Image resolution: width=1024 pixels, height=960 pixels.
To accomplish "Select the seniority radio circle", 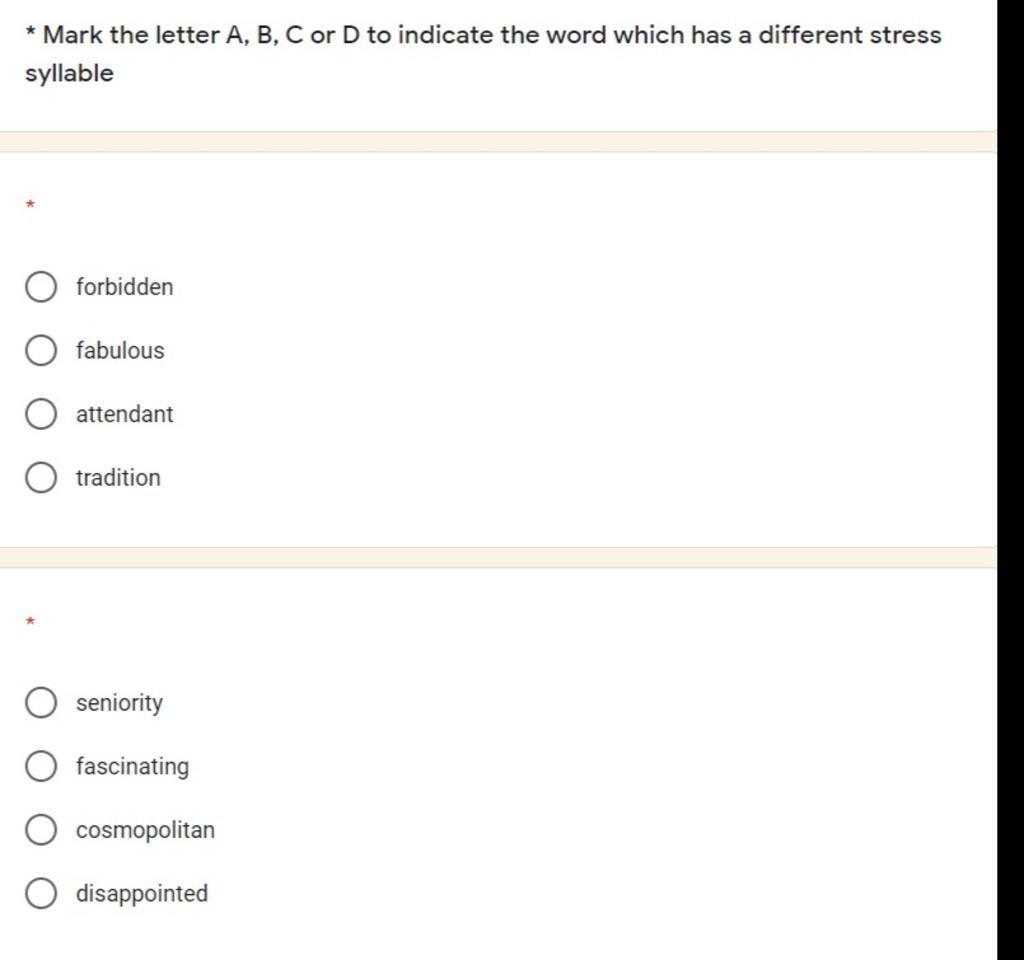I will pos(40,702).
